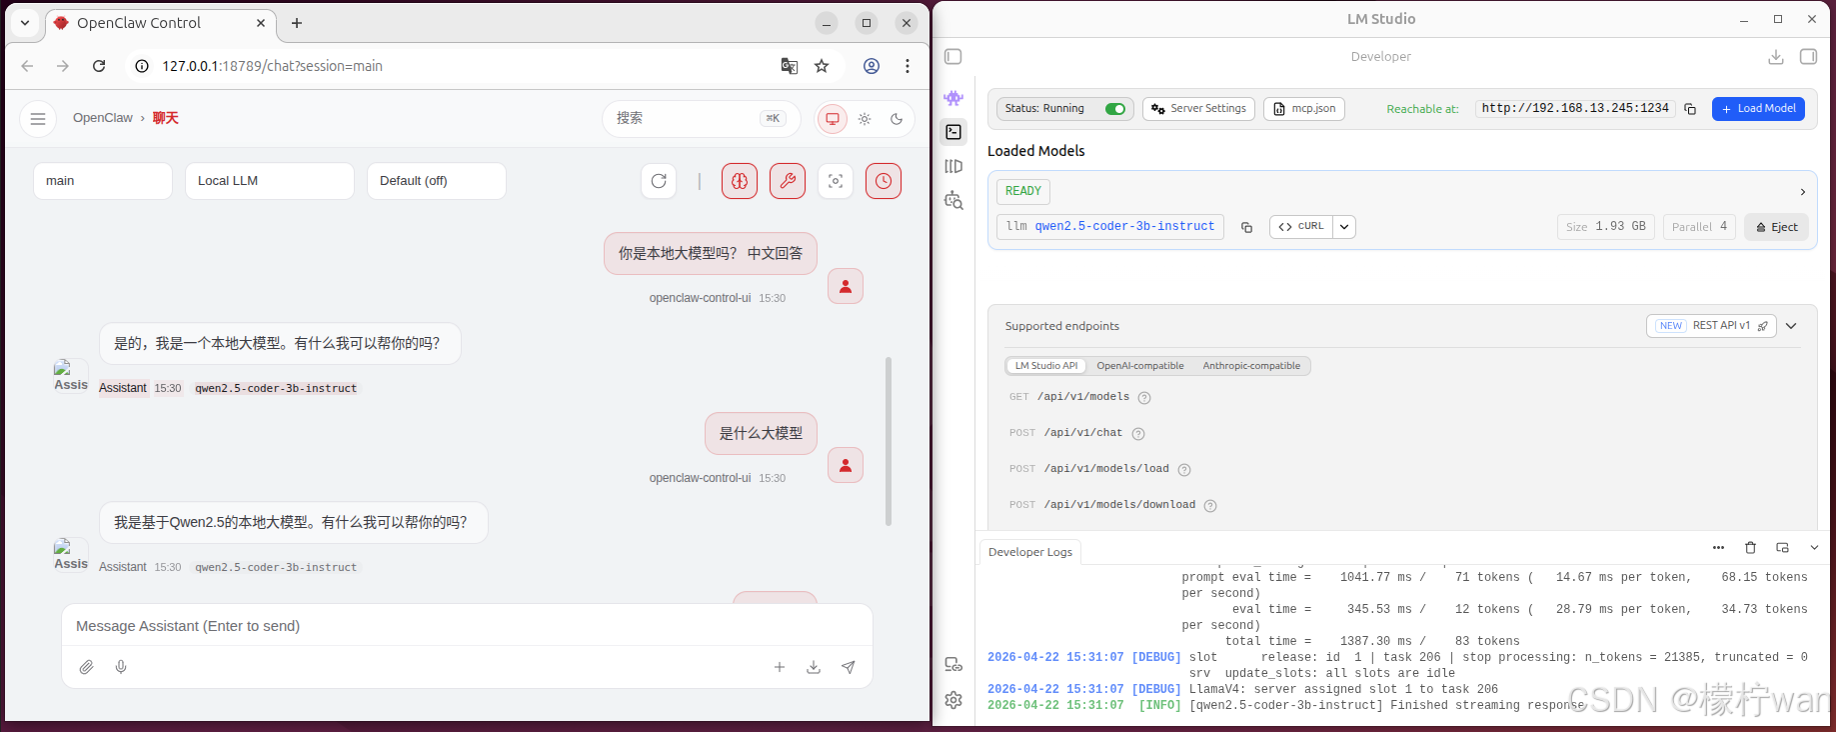Open the LM Studio My Models icon
The image size is (1836, 732).
(954, 166)
